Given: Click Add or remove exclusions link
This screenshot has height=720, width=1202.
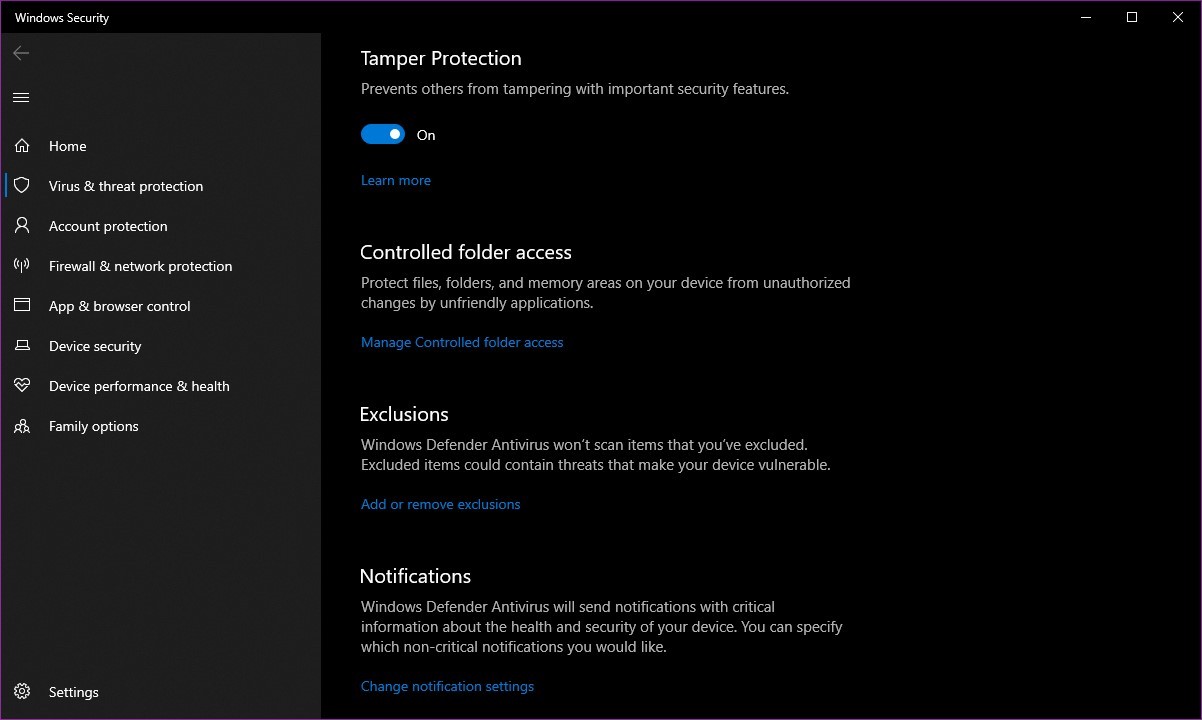Looking at the screenshot, I should [440, 505].
